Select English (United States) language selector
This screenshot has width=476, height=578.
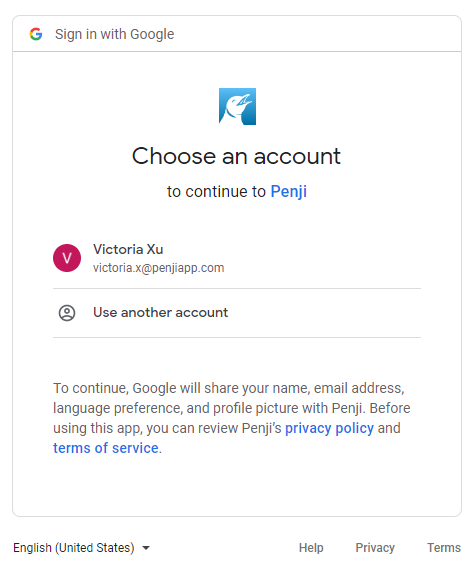point(81,548)
